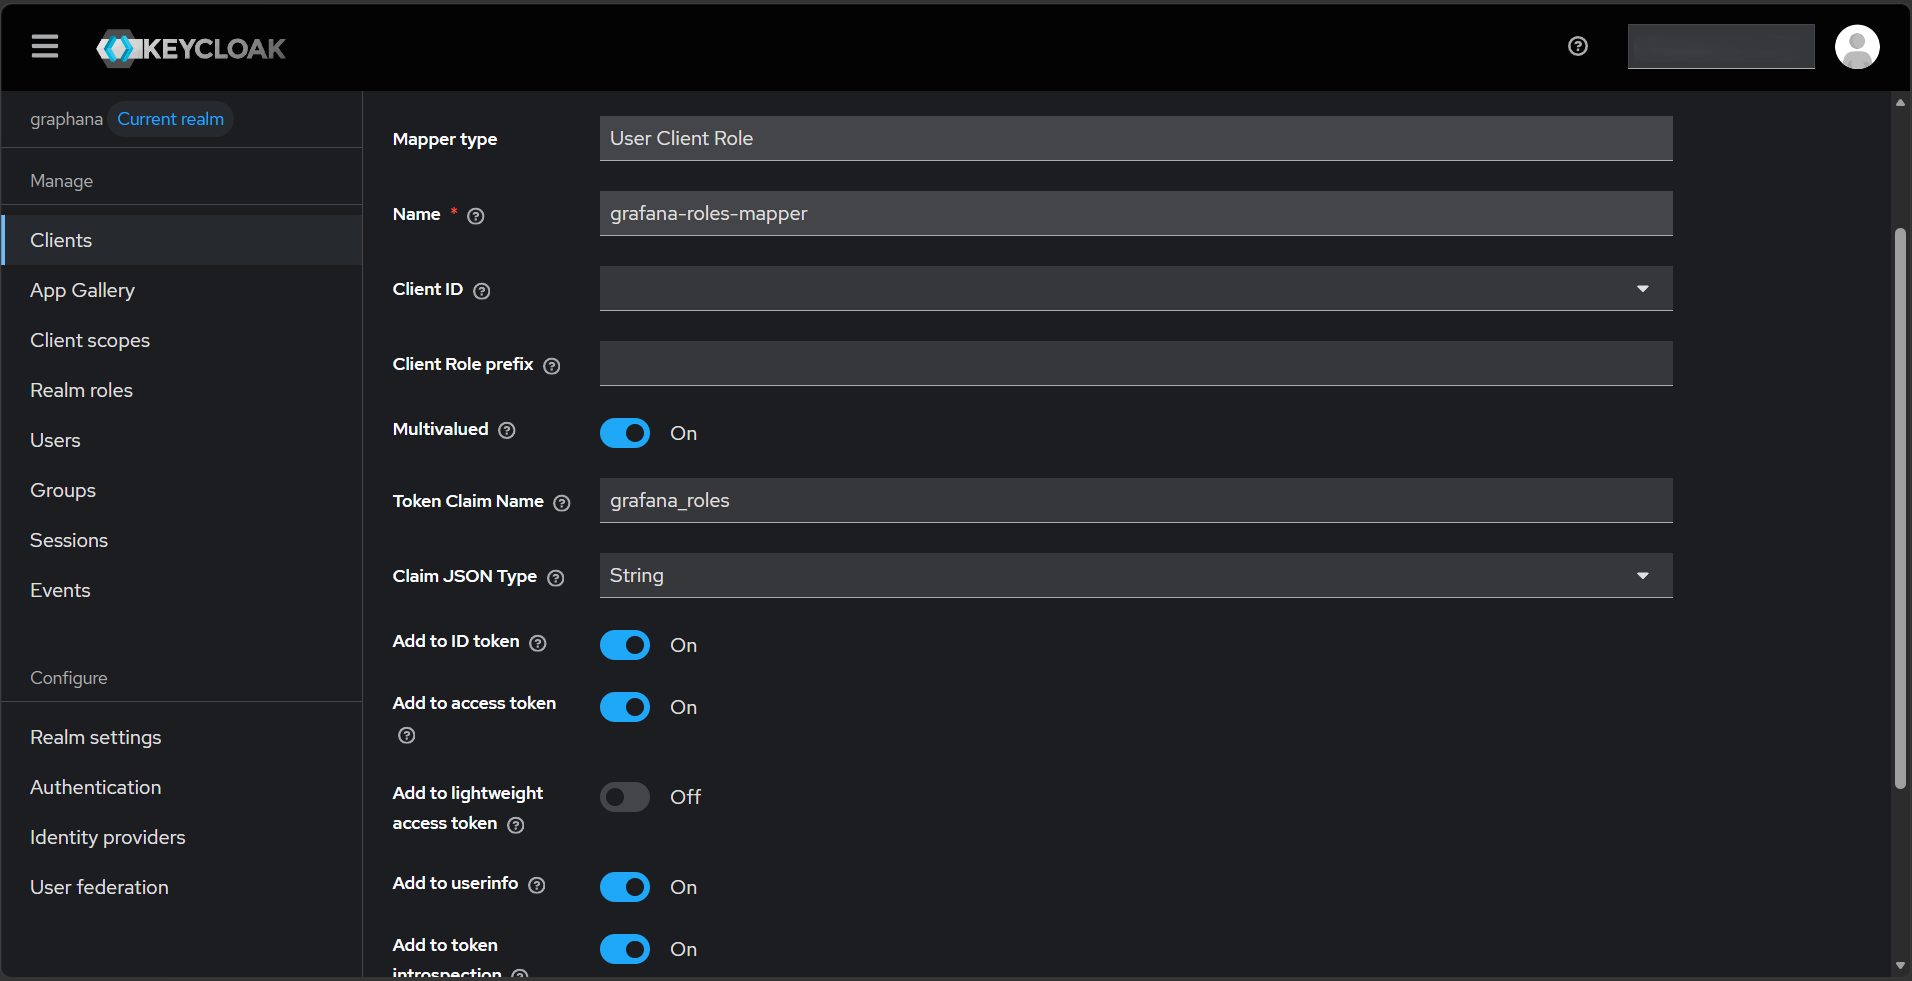Open the user avatar menu
Screen dimensions: 1912x981
point(1857,47)
